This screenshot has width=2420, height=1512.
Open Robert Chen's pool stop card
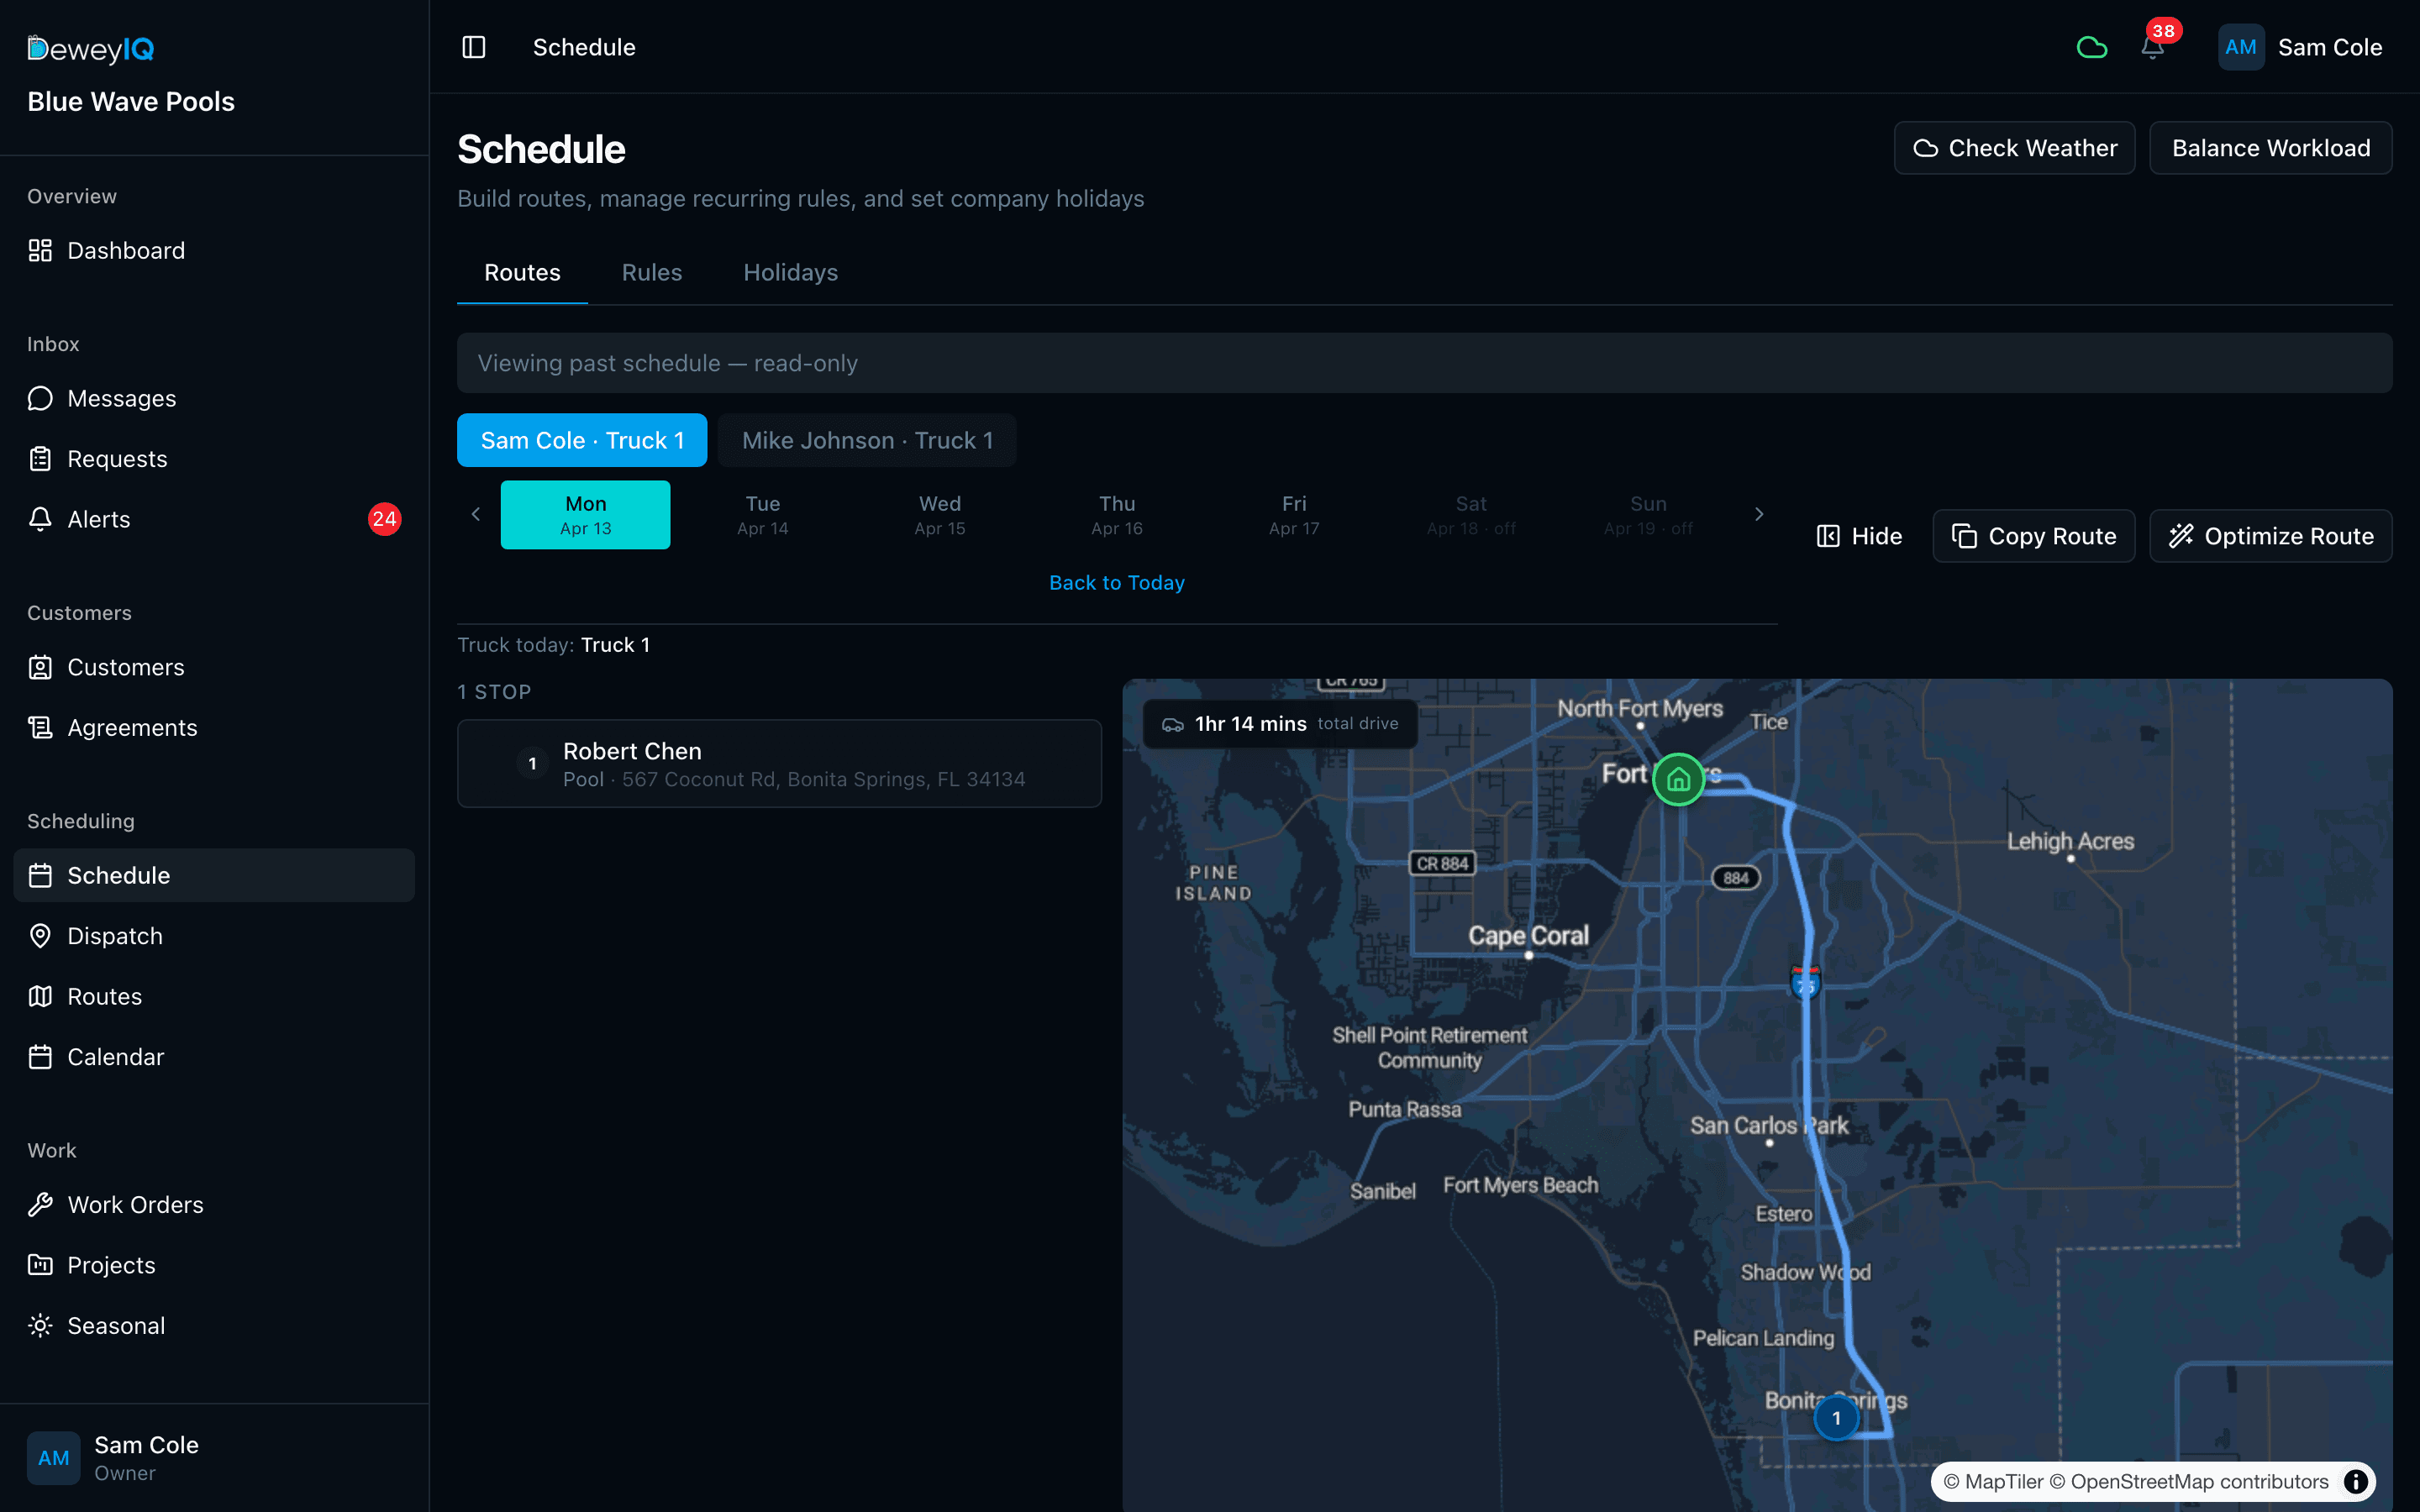tap(780, 763)
